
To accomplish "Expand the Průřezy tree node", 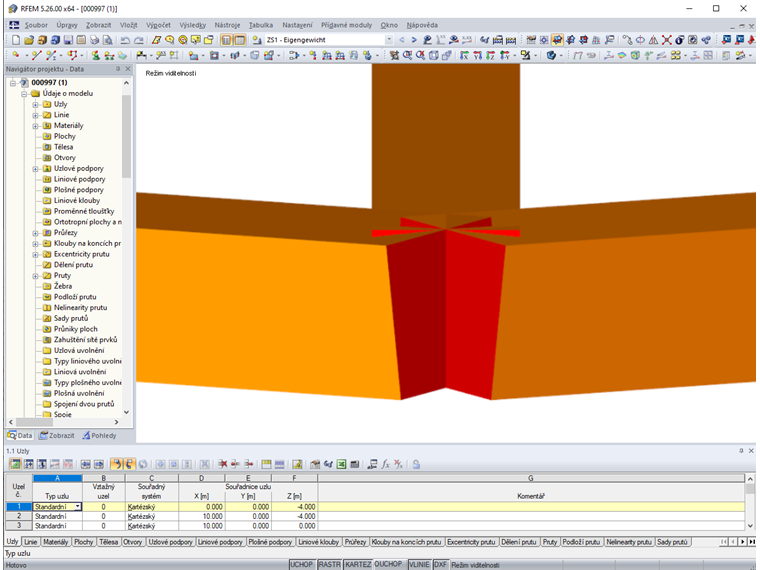I will tap(35, 233).
